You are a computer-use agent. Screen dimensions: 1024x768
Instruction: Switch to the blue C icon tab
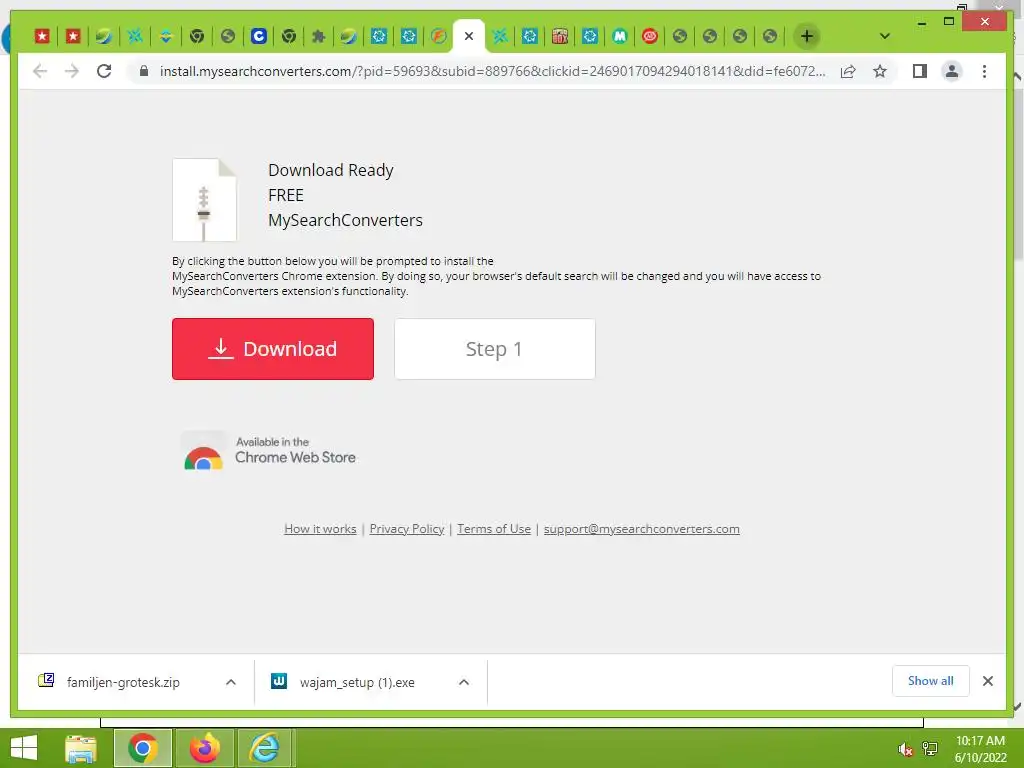(259, 36)
